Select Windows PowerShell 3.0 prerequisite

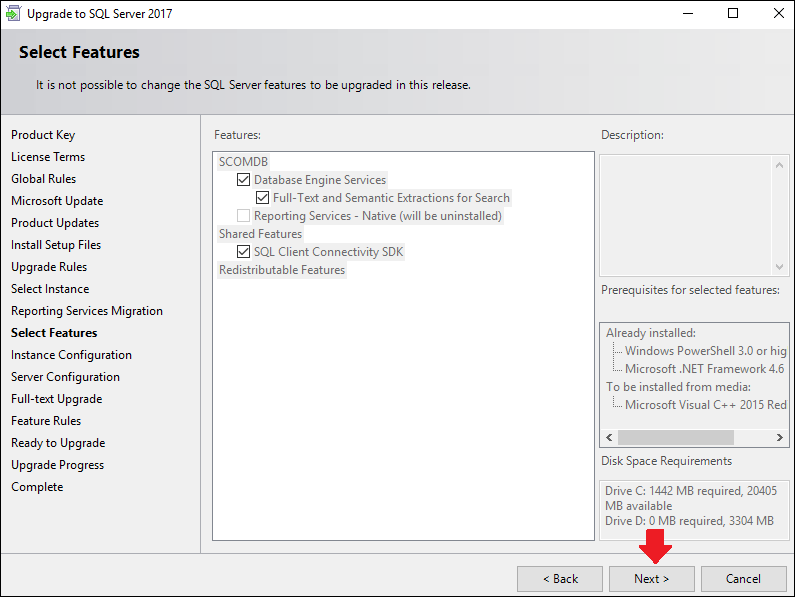705,350
